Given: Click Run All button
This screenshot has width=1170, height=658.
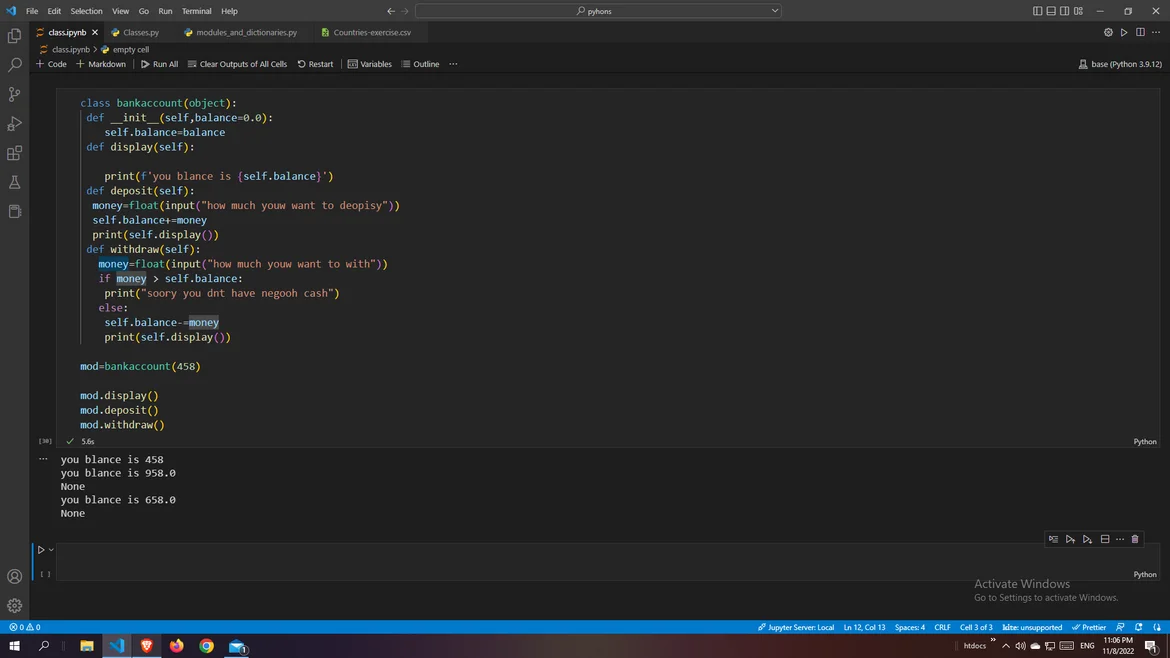Looking at the screenshot, I should tap(159, 64).
